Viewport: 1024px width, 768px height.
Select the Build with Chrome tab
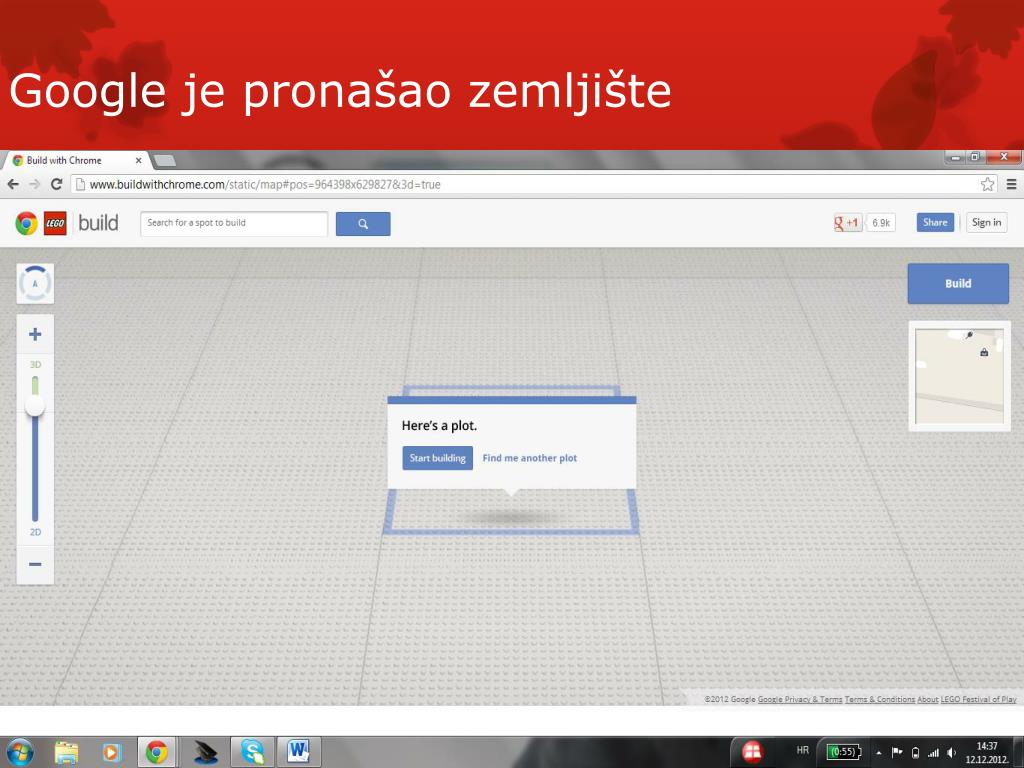coord(75,160)
